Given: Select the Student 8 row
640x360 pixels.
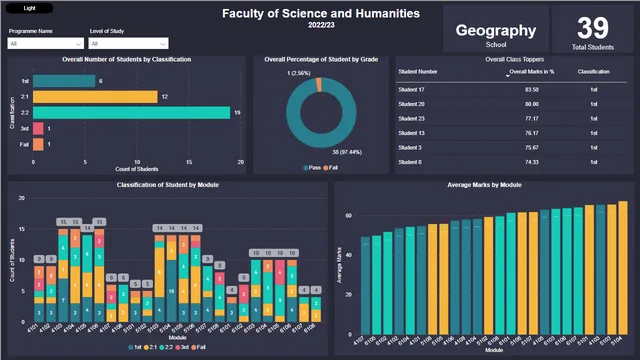Looking at the screenshot, I should point(511,162).
